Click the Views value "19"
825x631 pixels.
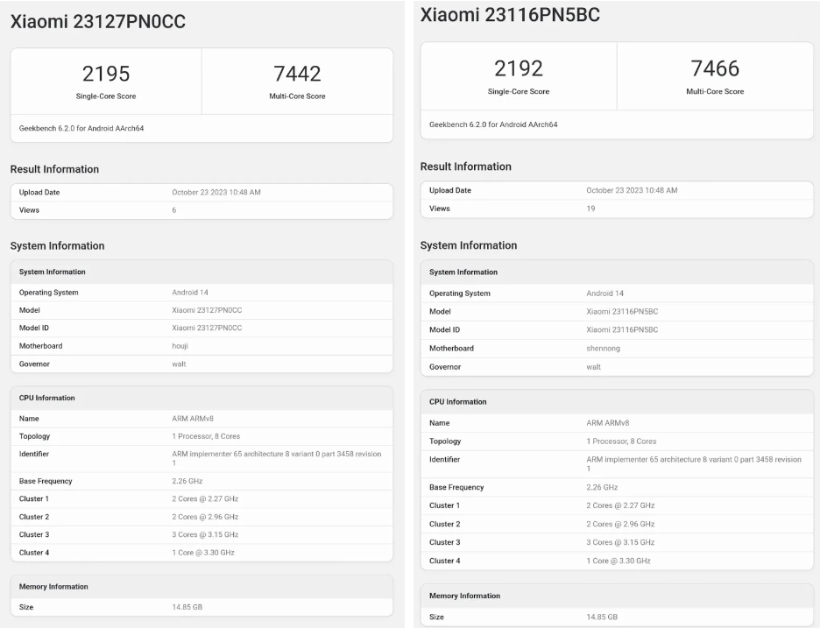pyautogui.click(x=591, y=209)
